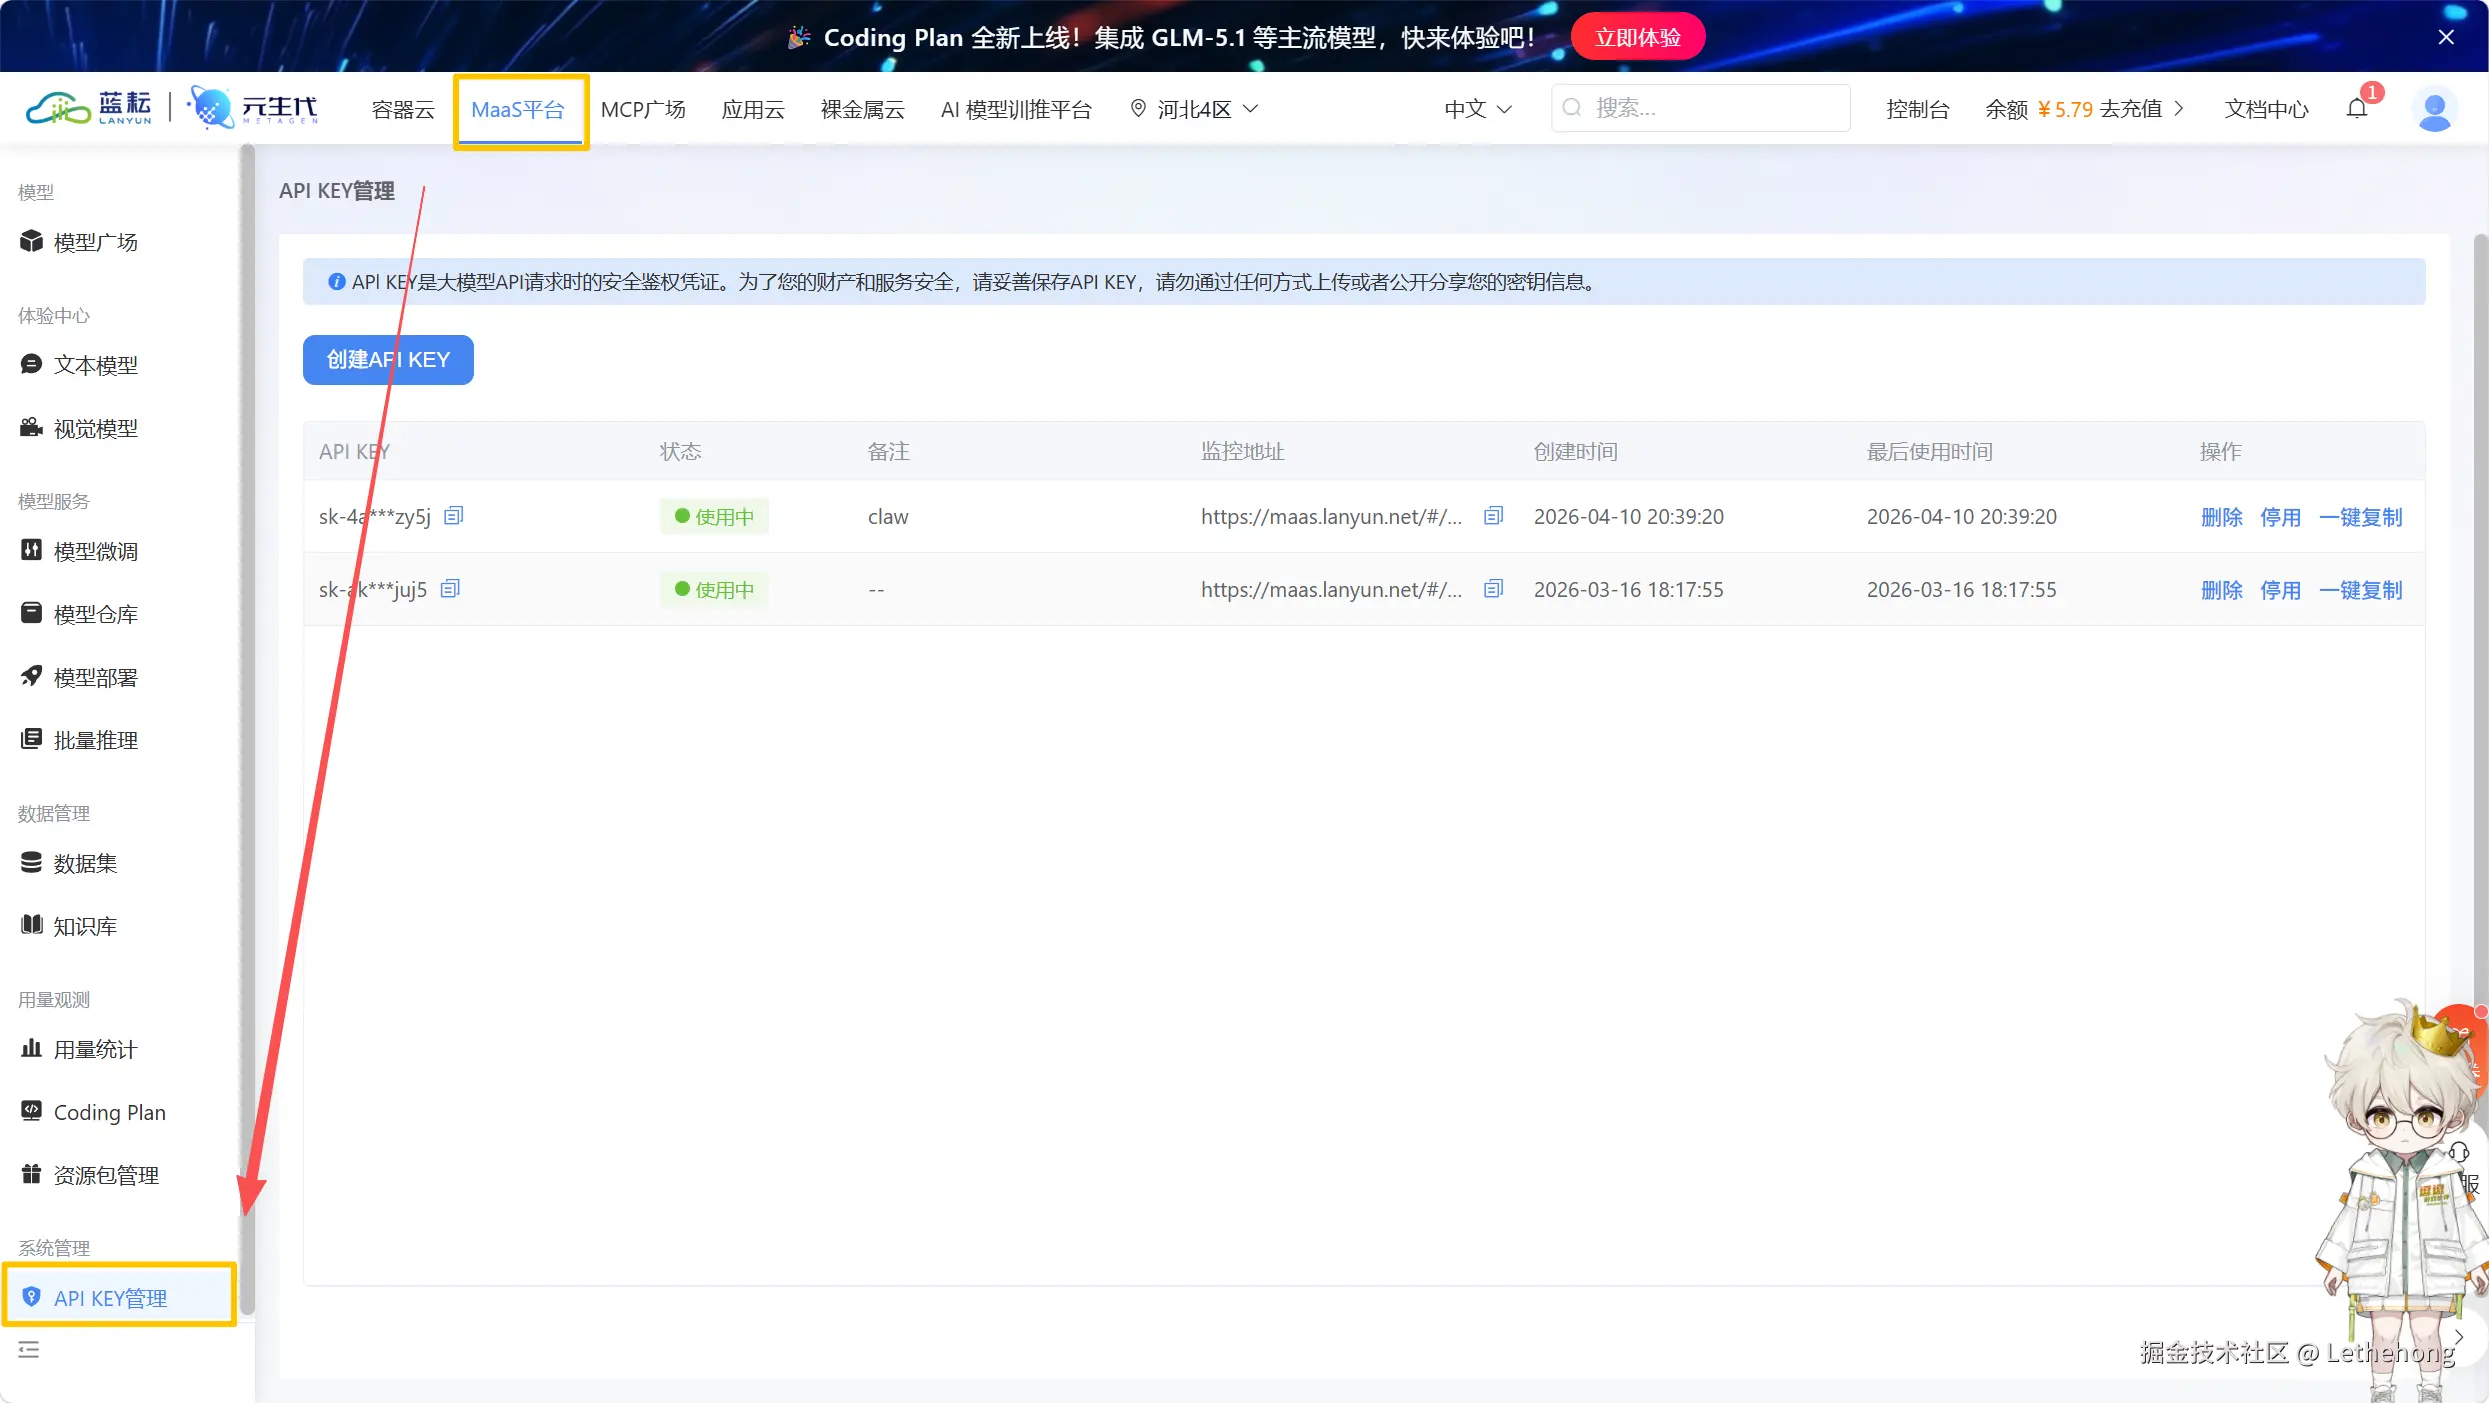Open 用量统计 in the sidebar
The width and height of the screenshot is (2489, 1403).
[95, 1049]
